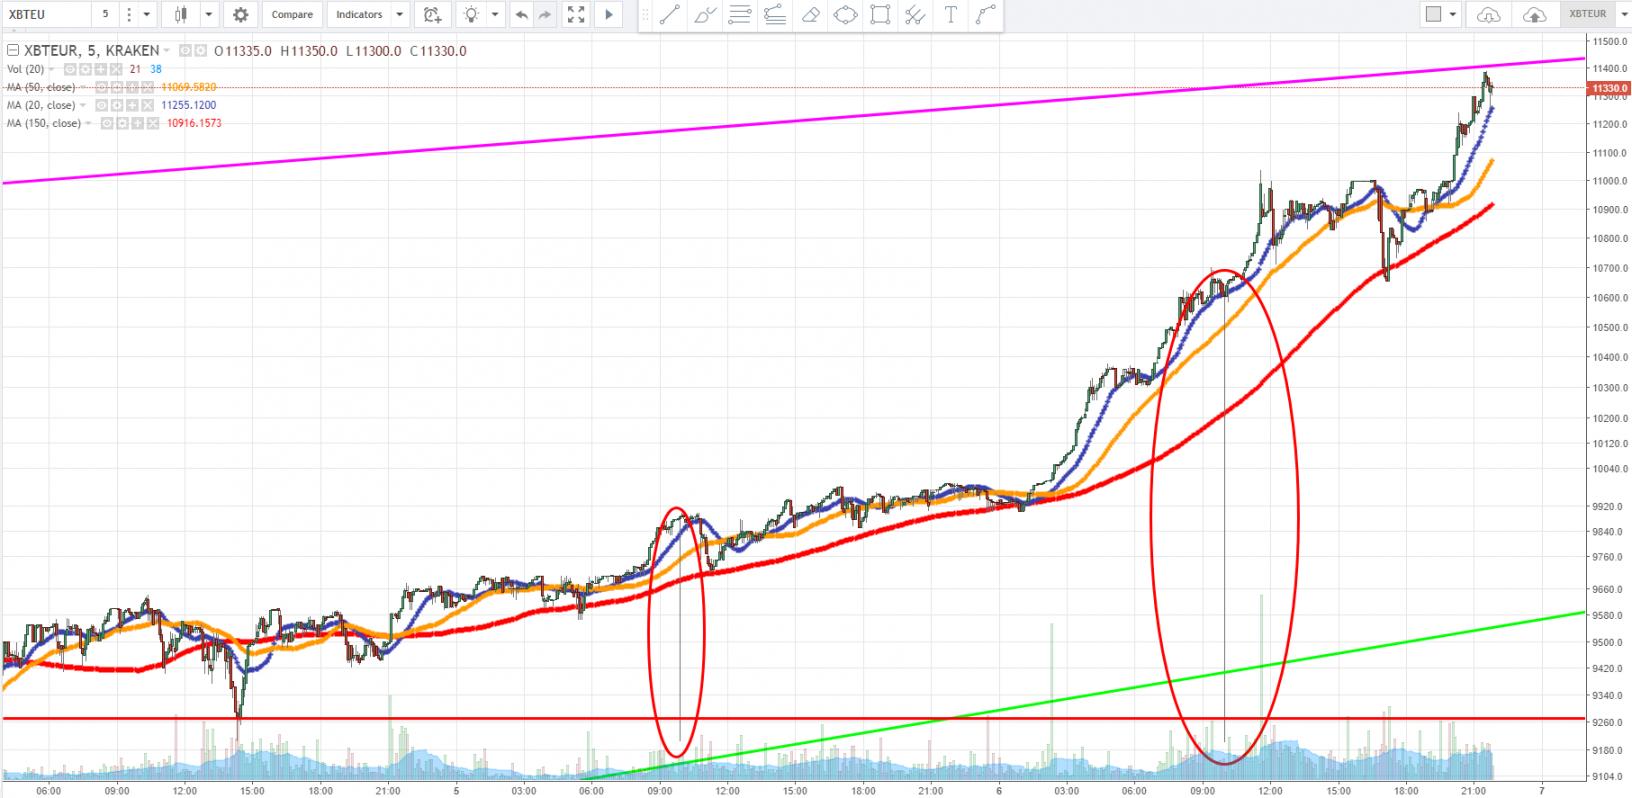Click the 11500.0 price axis label
The image size is (1632, 798).
(1610, 41)
